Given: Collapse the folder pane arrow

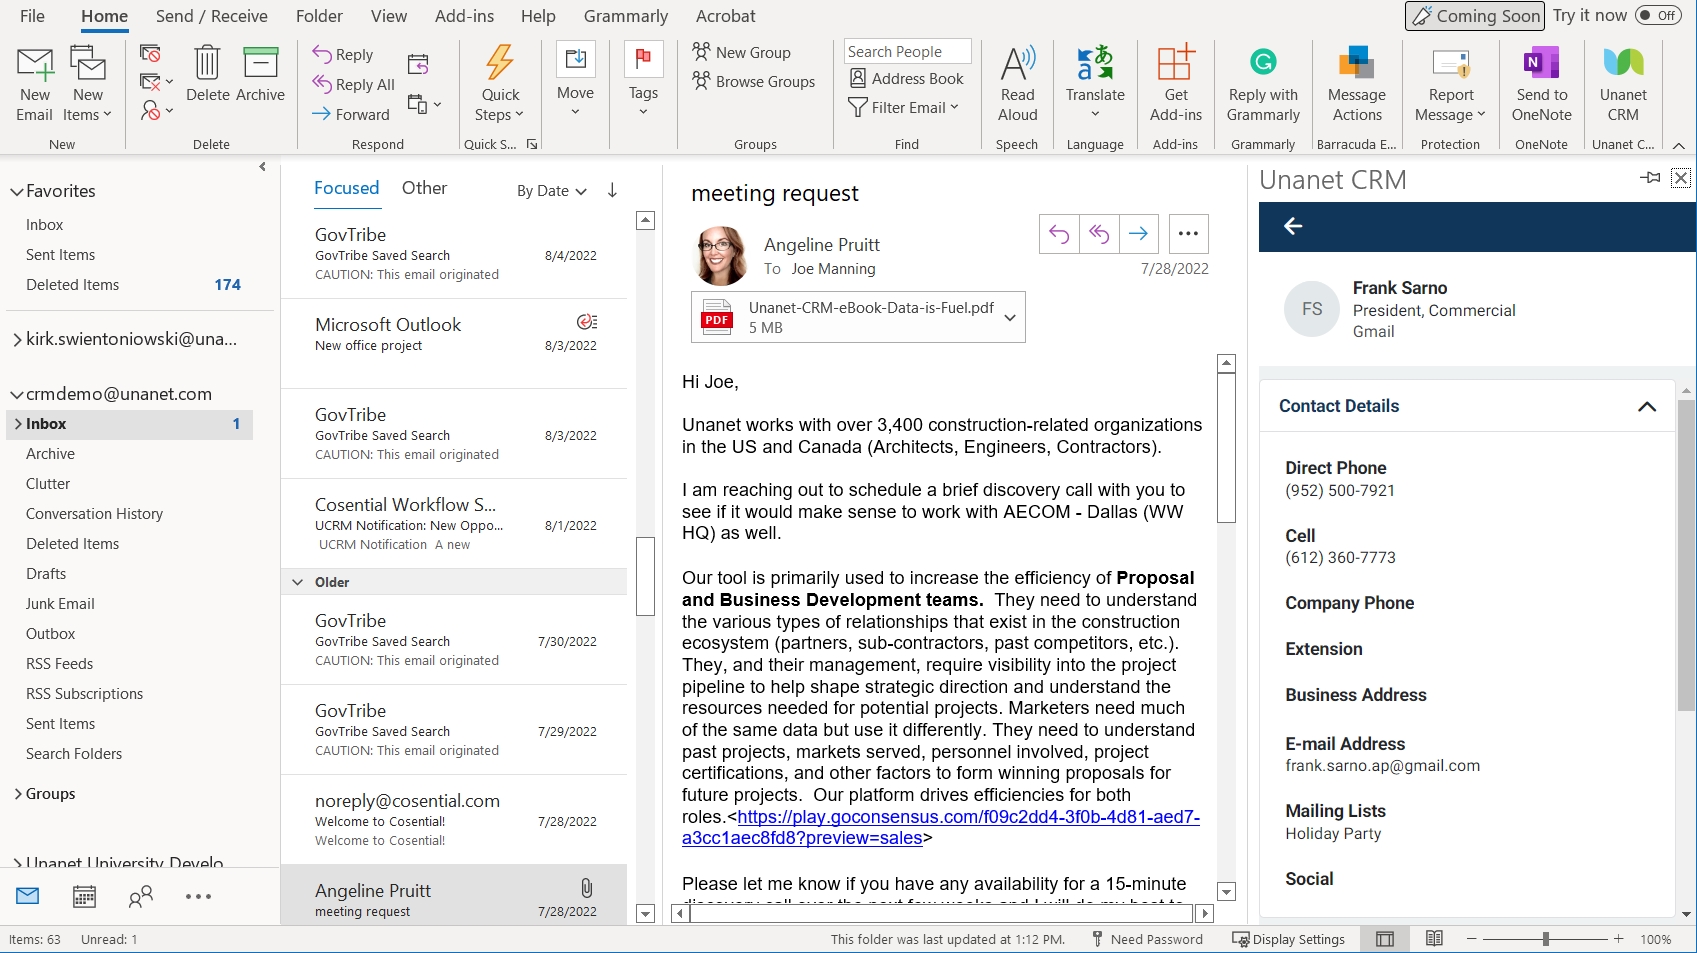Looking at the screenshot, I should click(262, 167).
